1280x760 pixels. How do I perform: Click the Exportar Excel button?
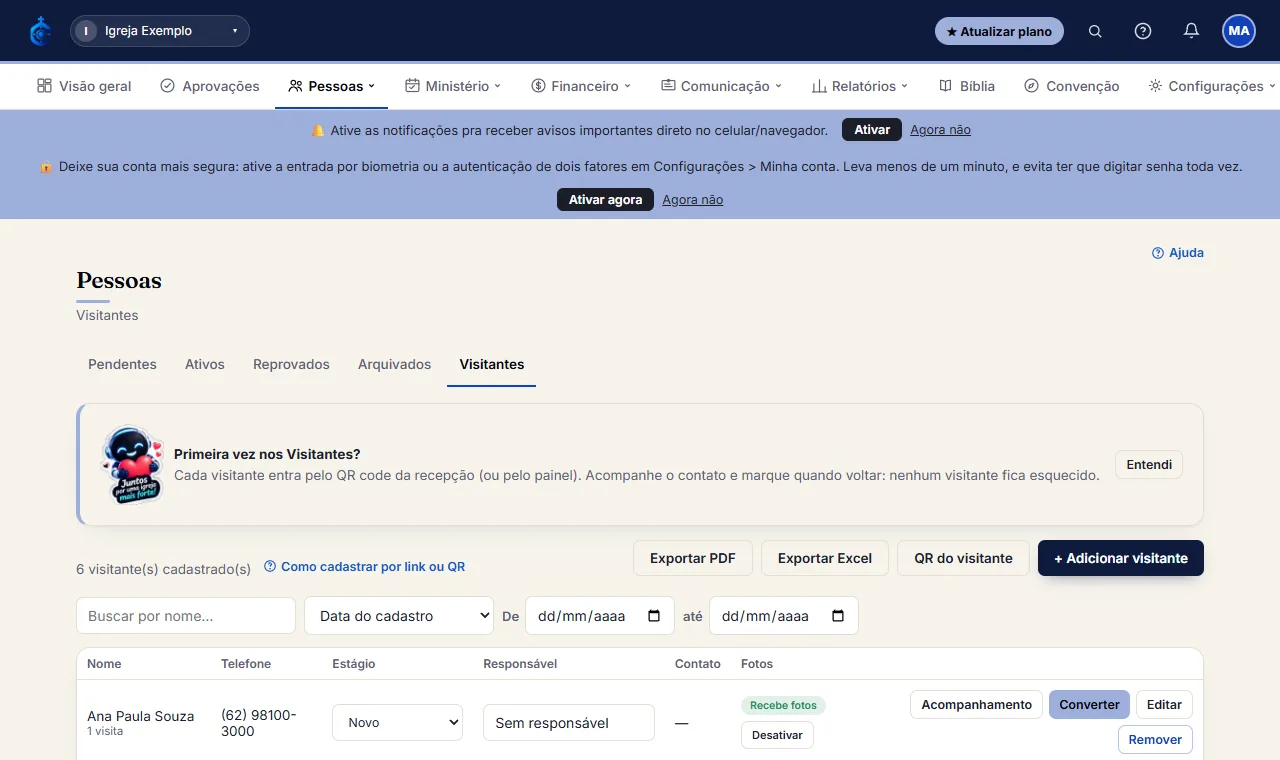pos(825,558)
